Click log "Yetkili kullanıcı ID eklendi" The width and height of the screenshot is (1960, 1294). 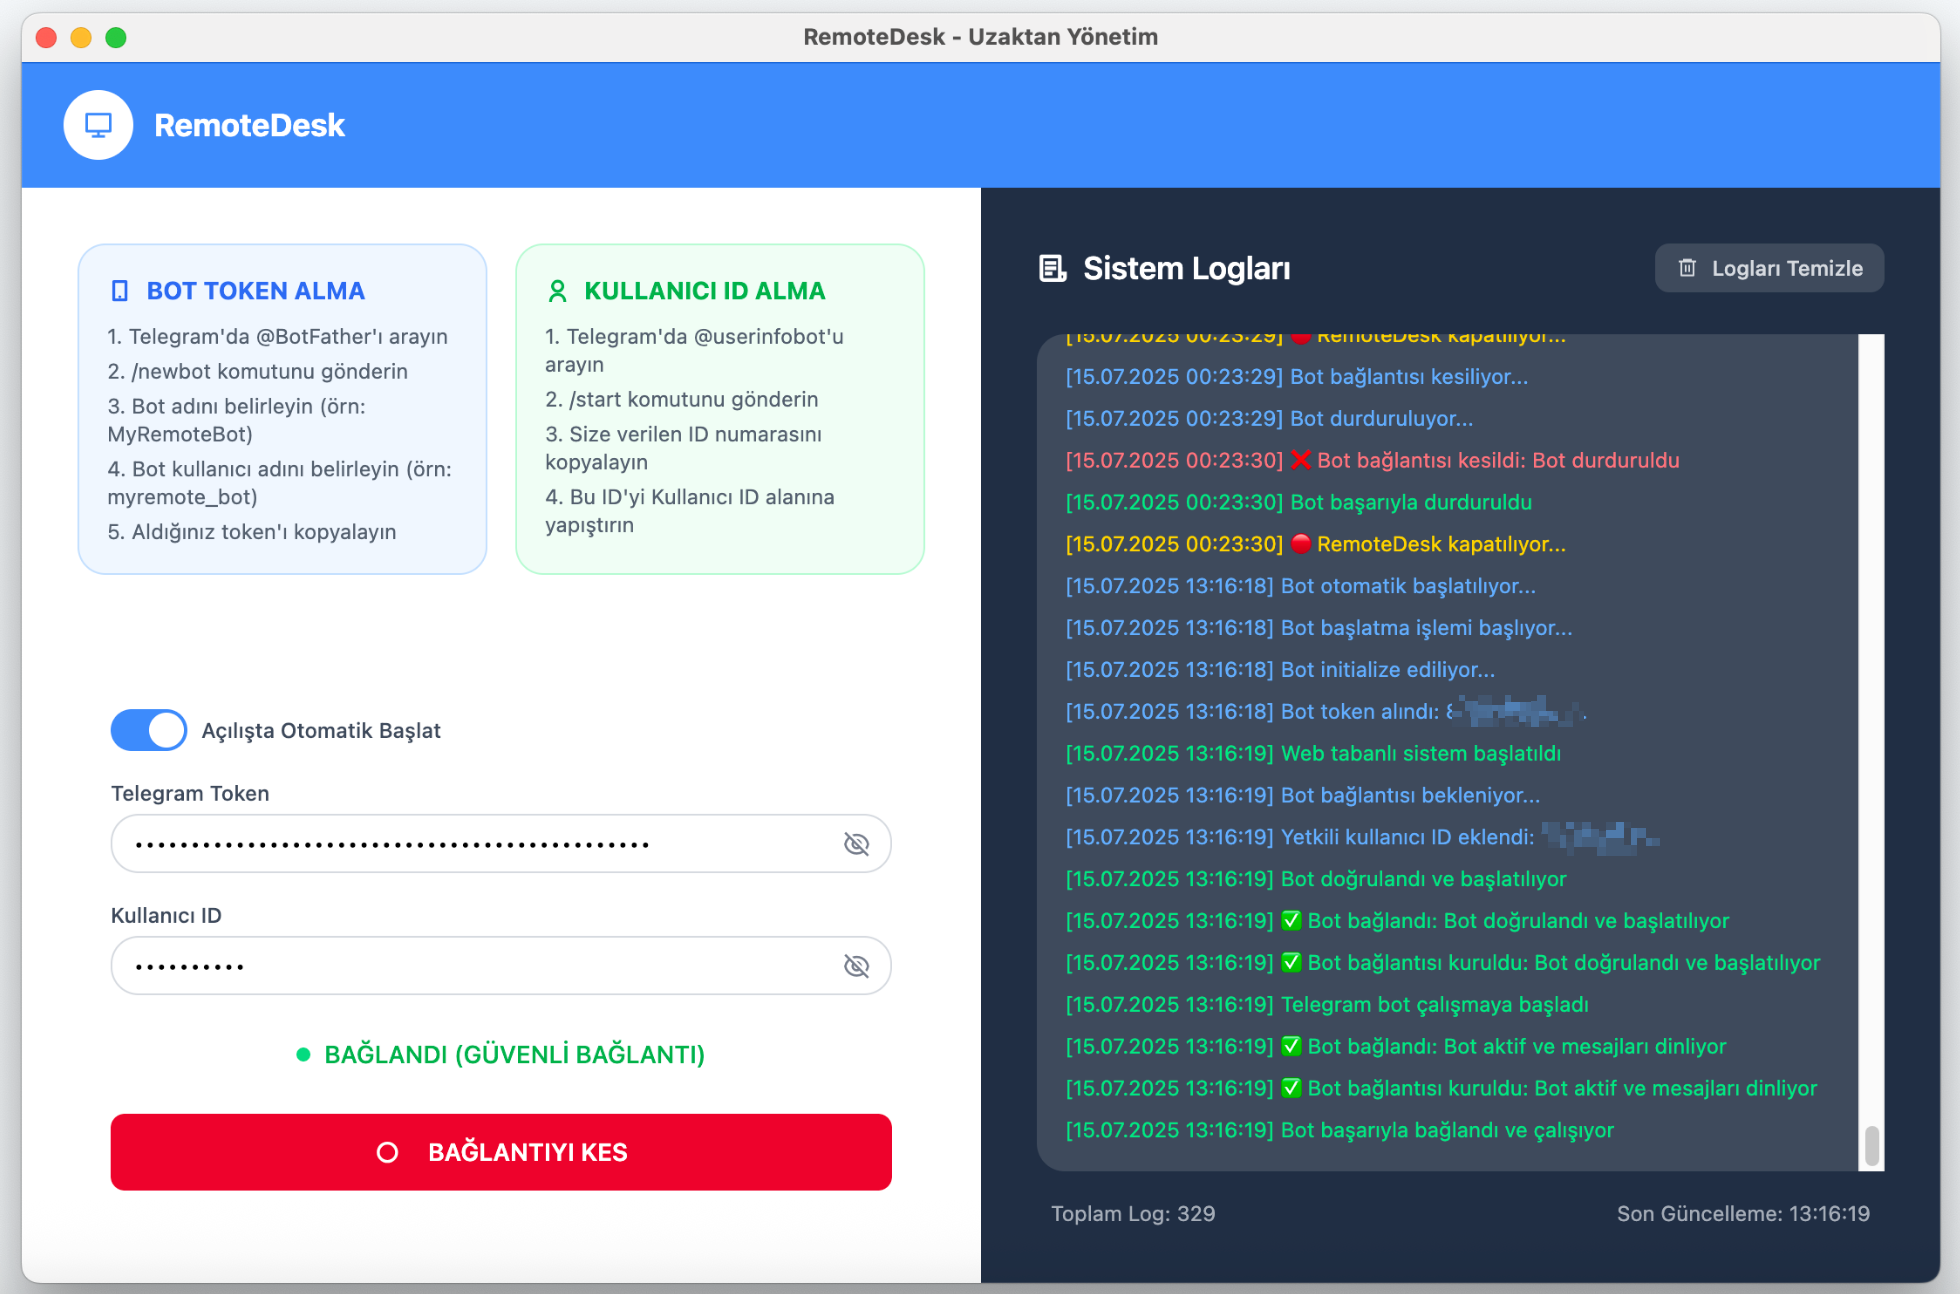click(1362, 838)
